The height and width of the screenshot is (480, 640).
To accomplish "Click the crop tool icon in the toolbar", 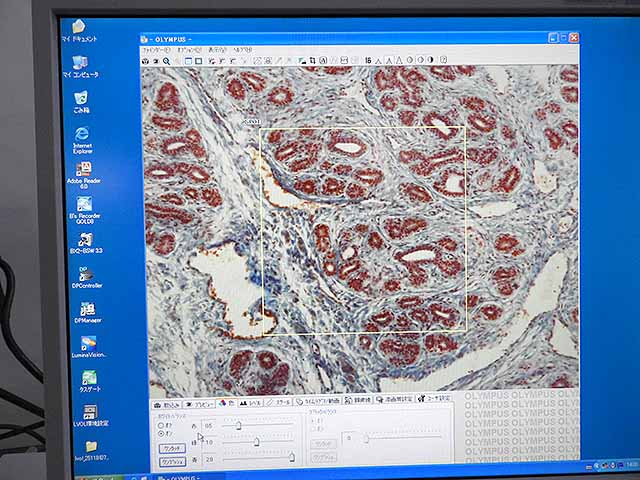I will [x=312, y=60].
